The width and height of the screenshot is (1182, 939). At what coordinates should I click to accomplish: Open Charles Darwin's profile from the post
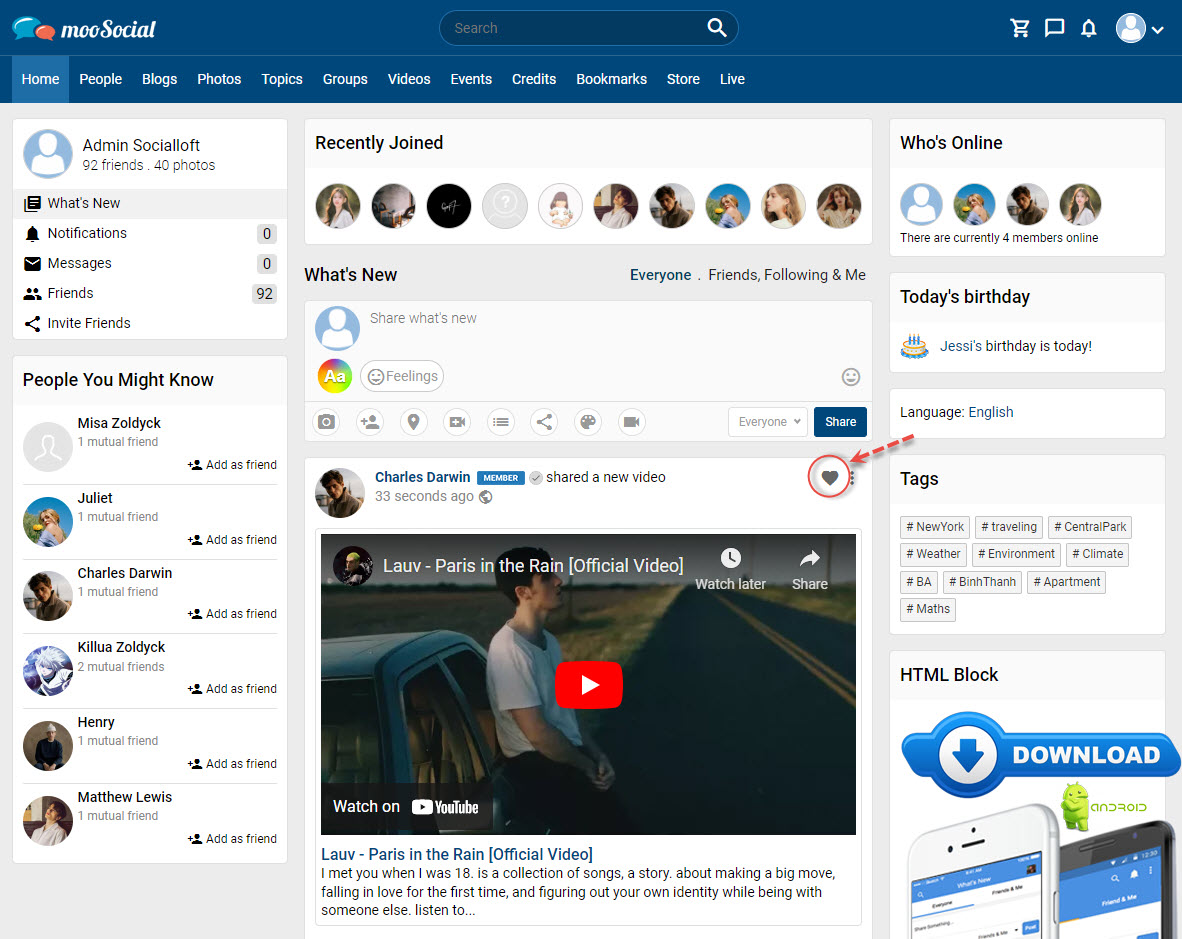pos(422,477)
